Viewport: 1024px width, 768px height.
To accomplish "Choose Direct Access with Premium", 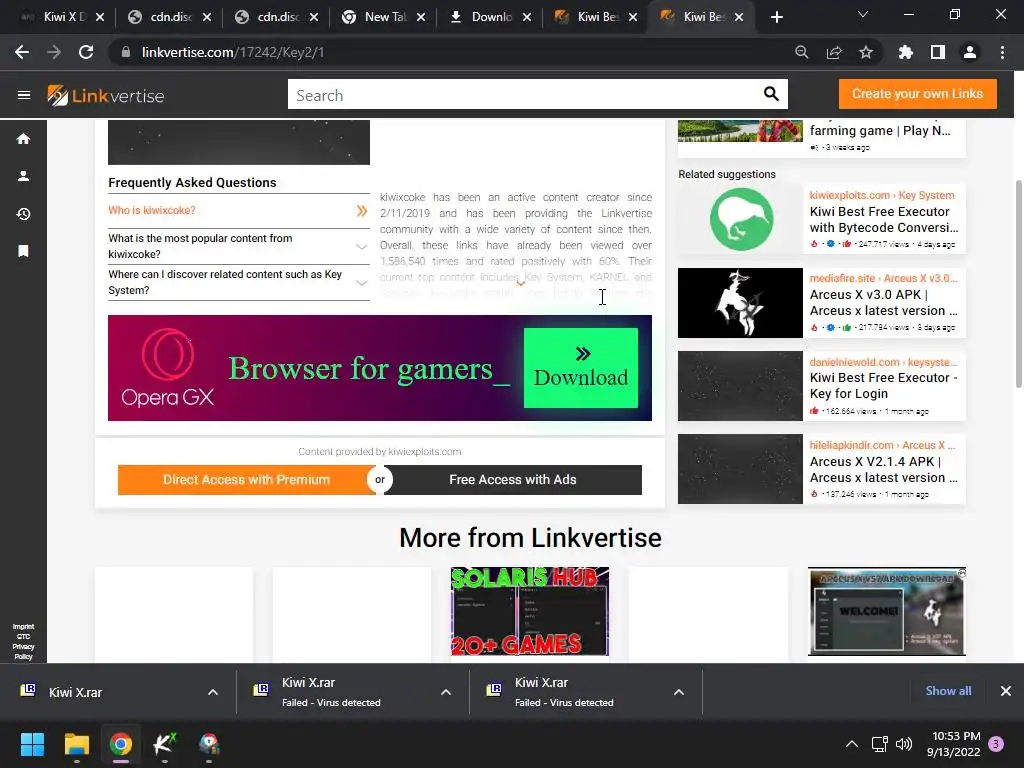I will [x=246, y=480].
